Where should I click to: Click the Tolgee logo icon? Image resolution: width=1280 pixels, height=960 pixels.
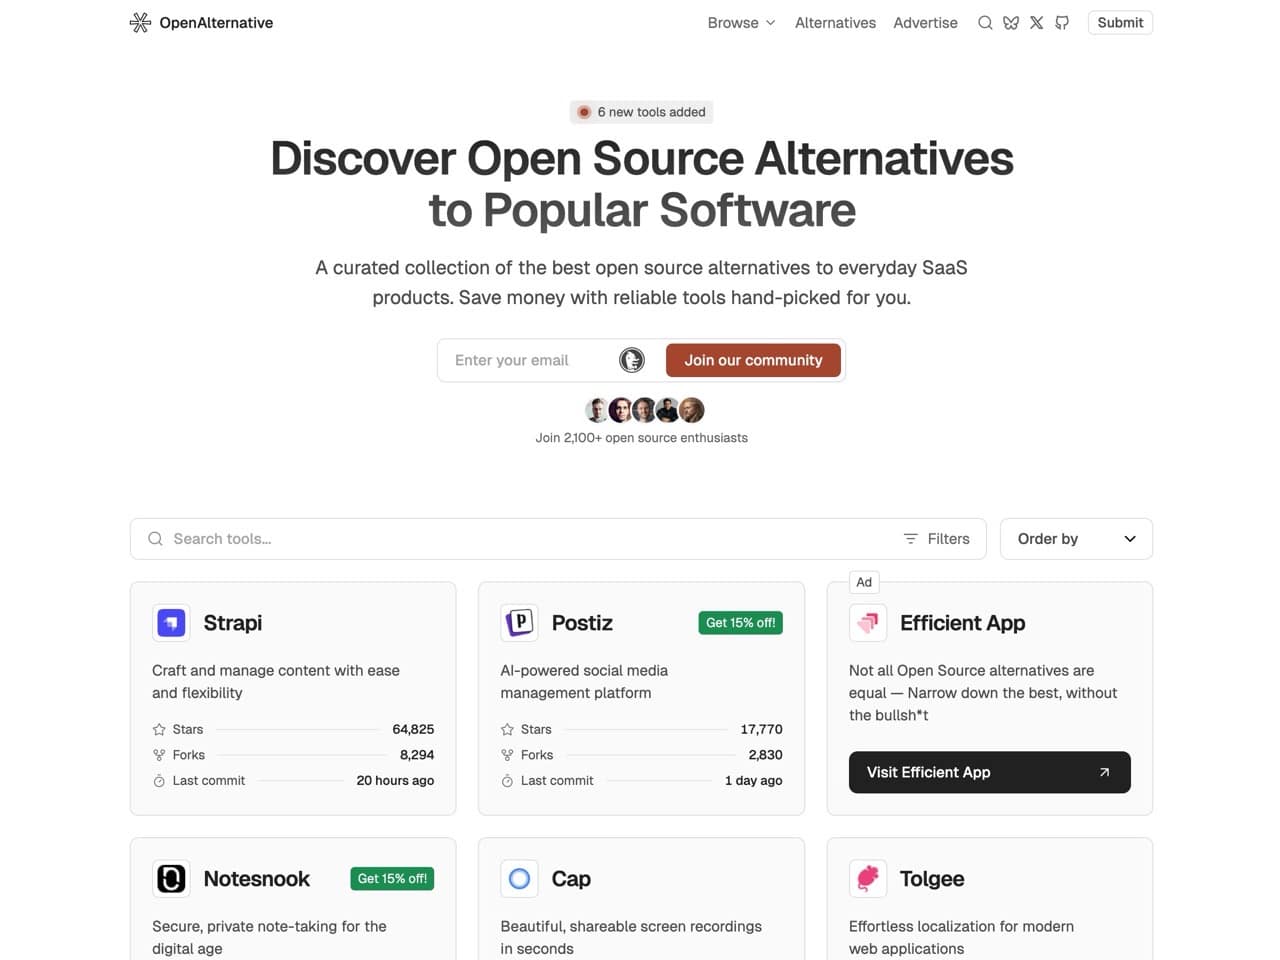pos(867,879)
